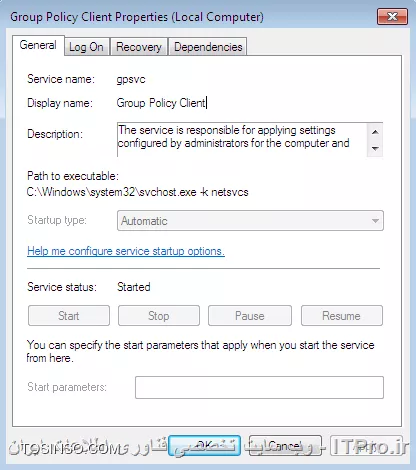Open the Log On tab
This screenshot has width=416, height=470.
pos(86,47)
